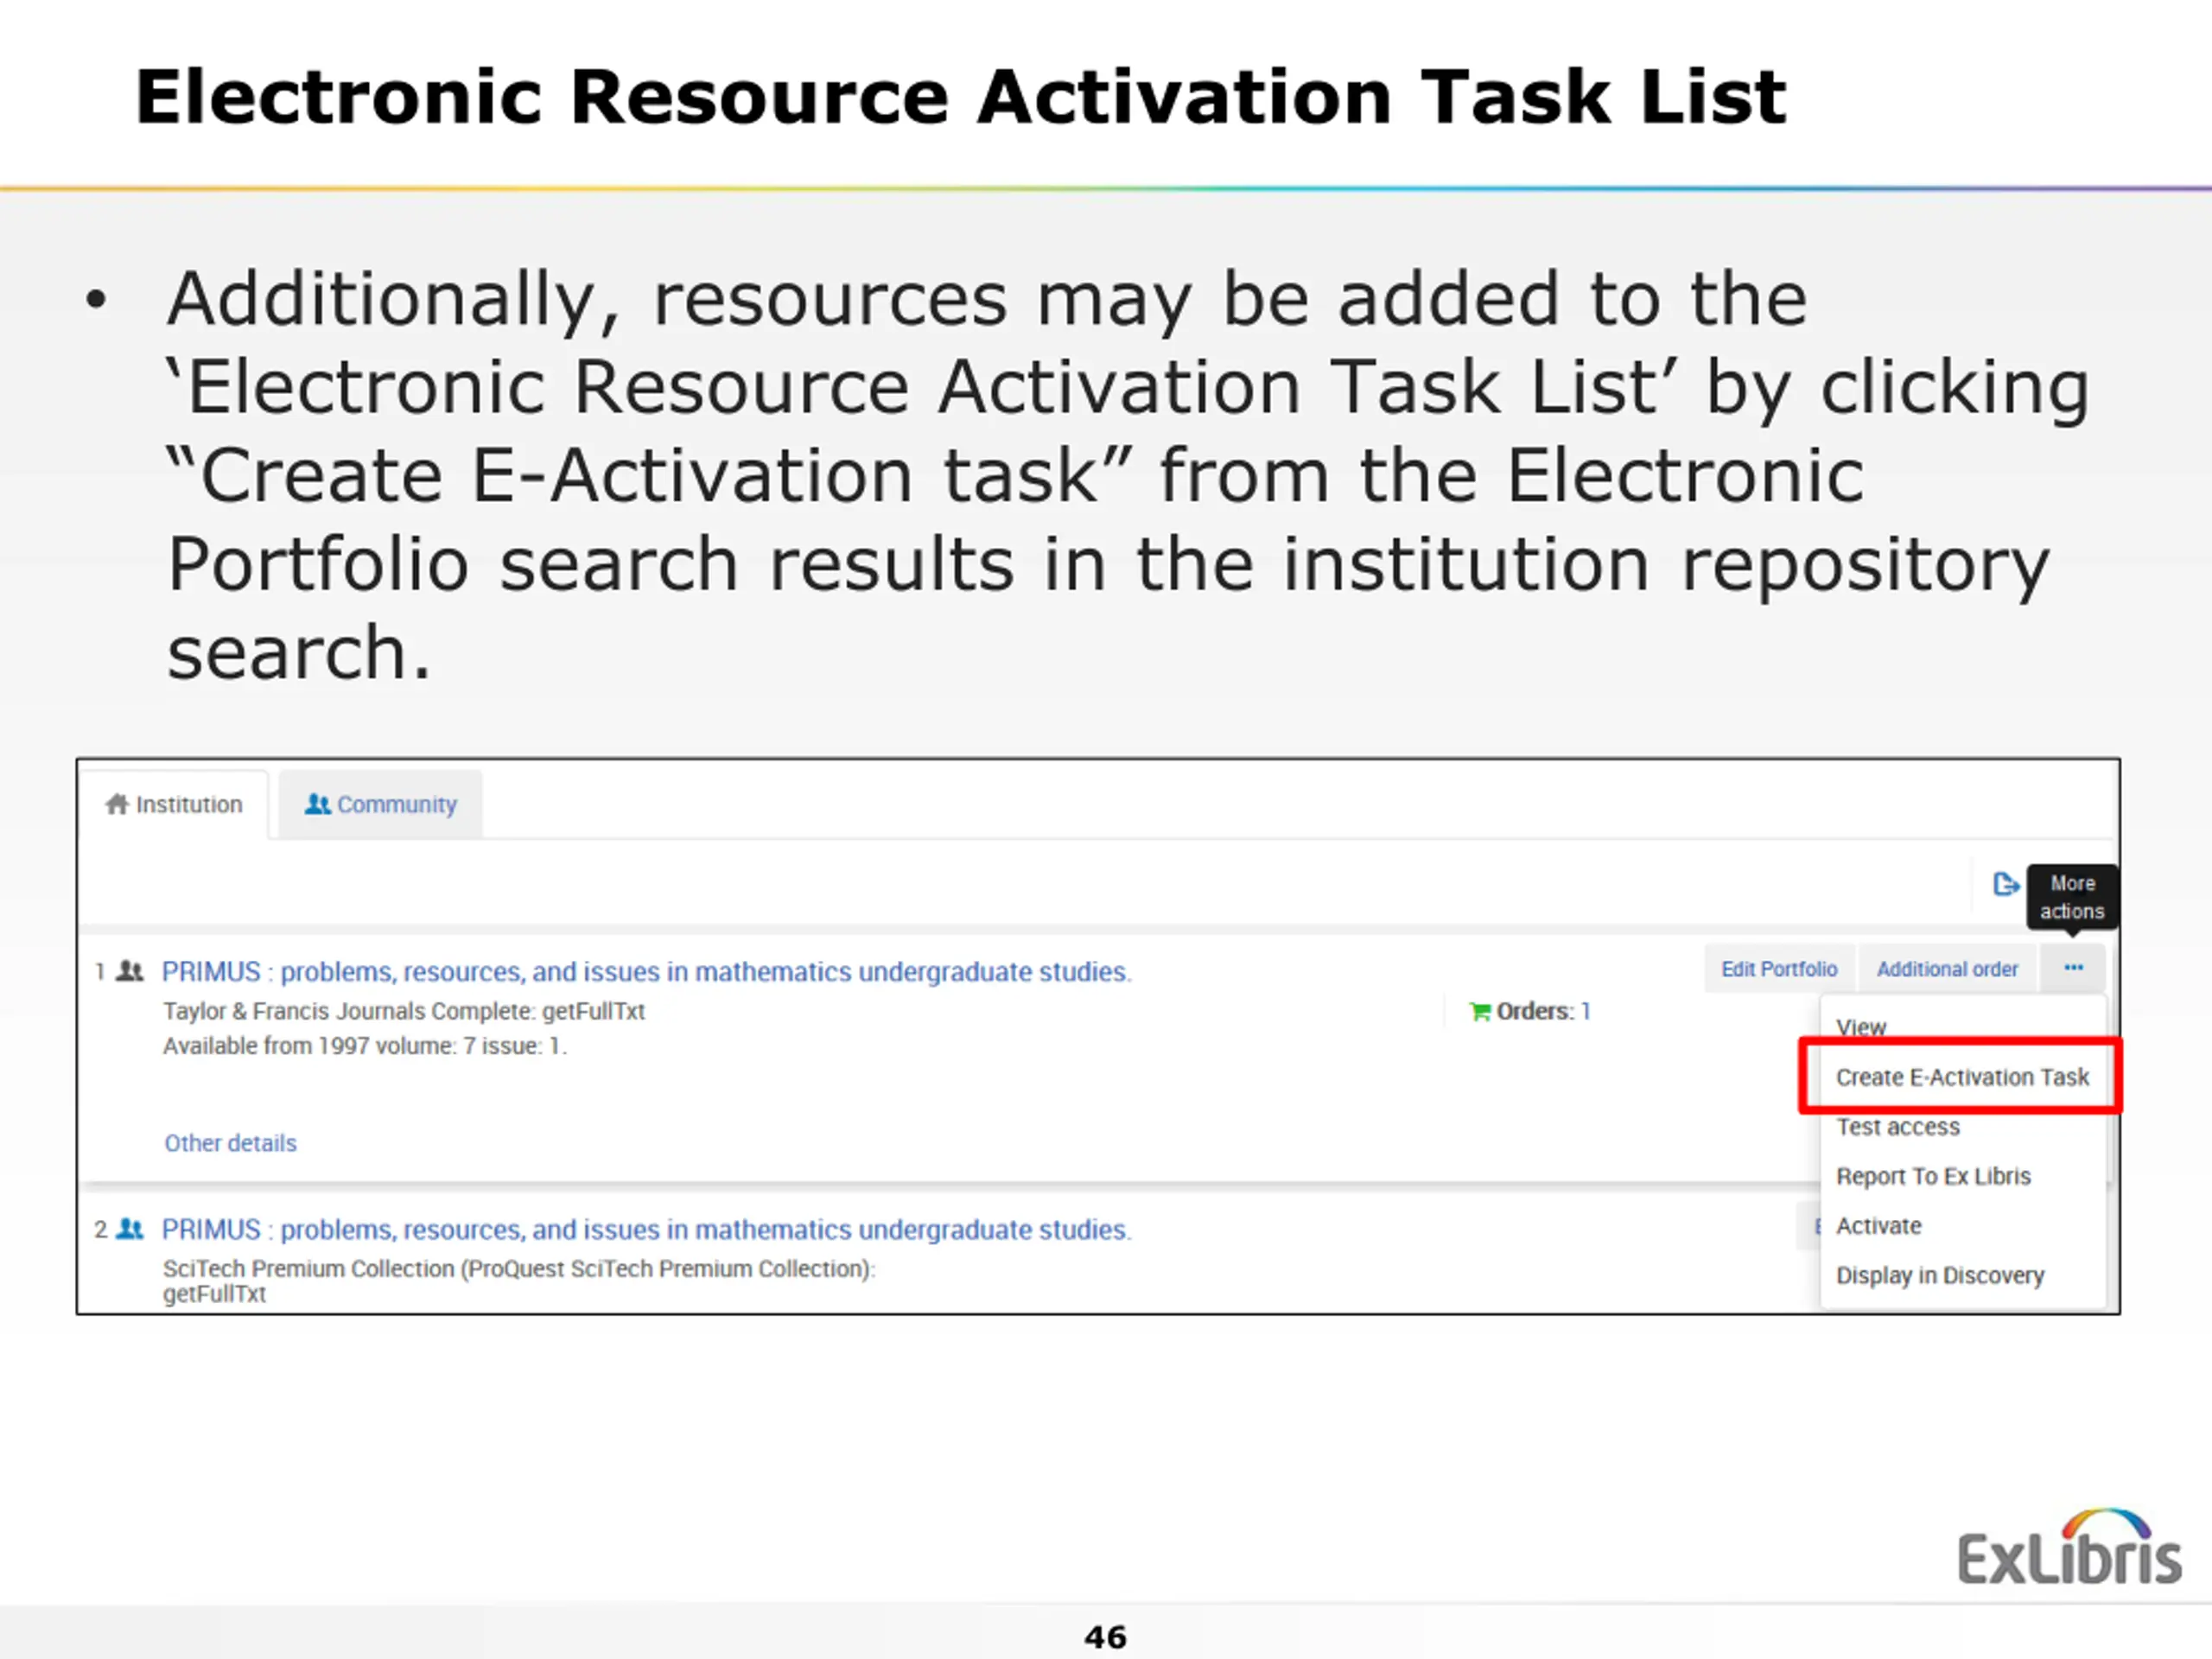
Task: Open first PRIMUS title link from Taylor & Francis
Action: (646, 972)
